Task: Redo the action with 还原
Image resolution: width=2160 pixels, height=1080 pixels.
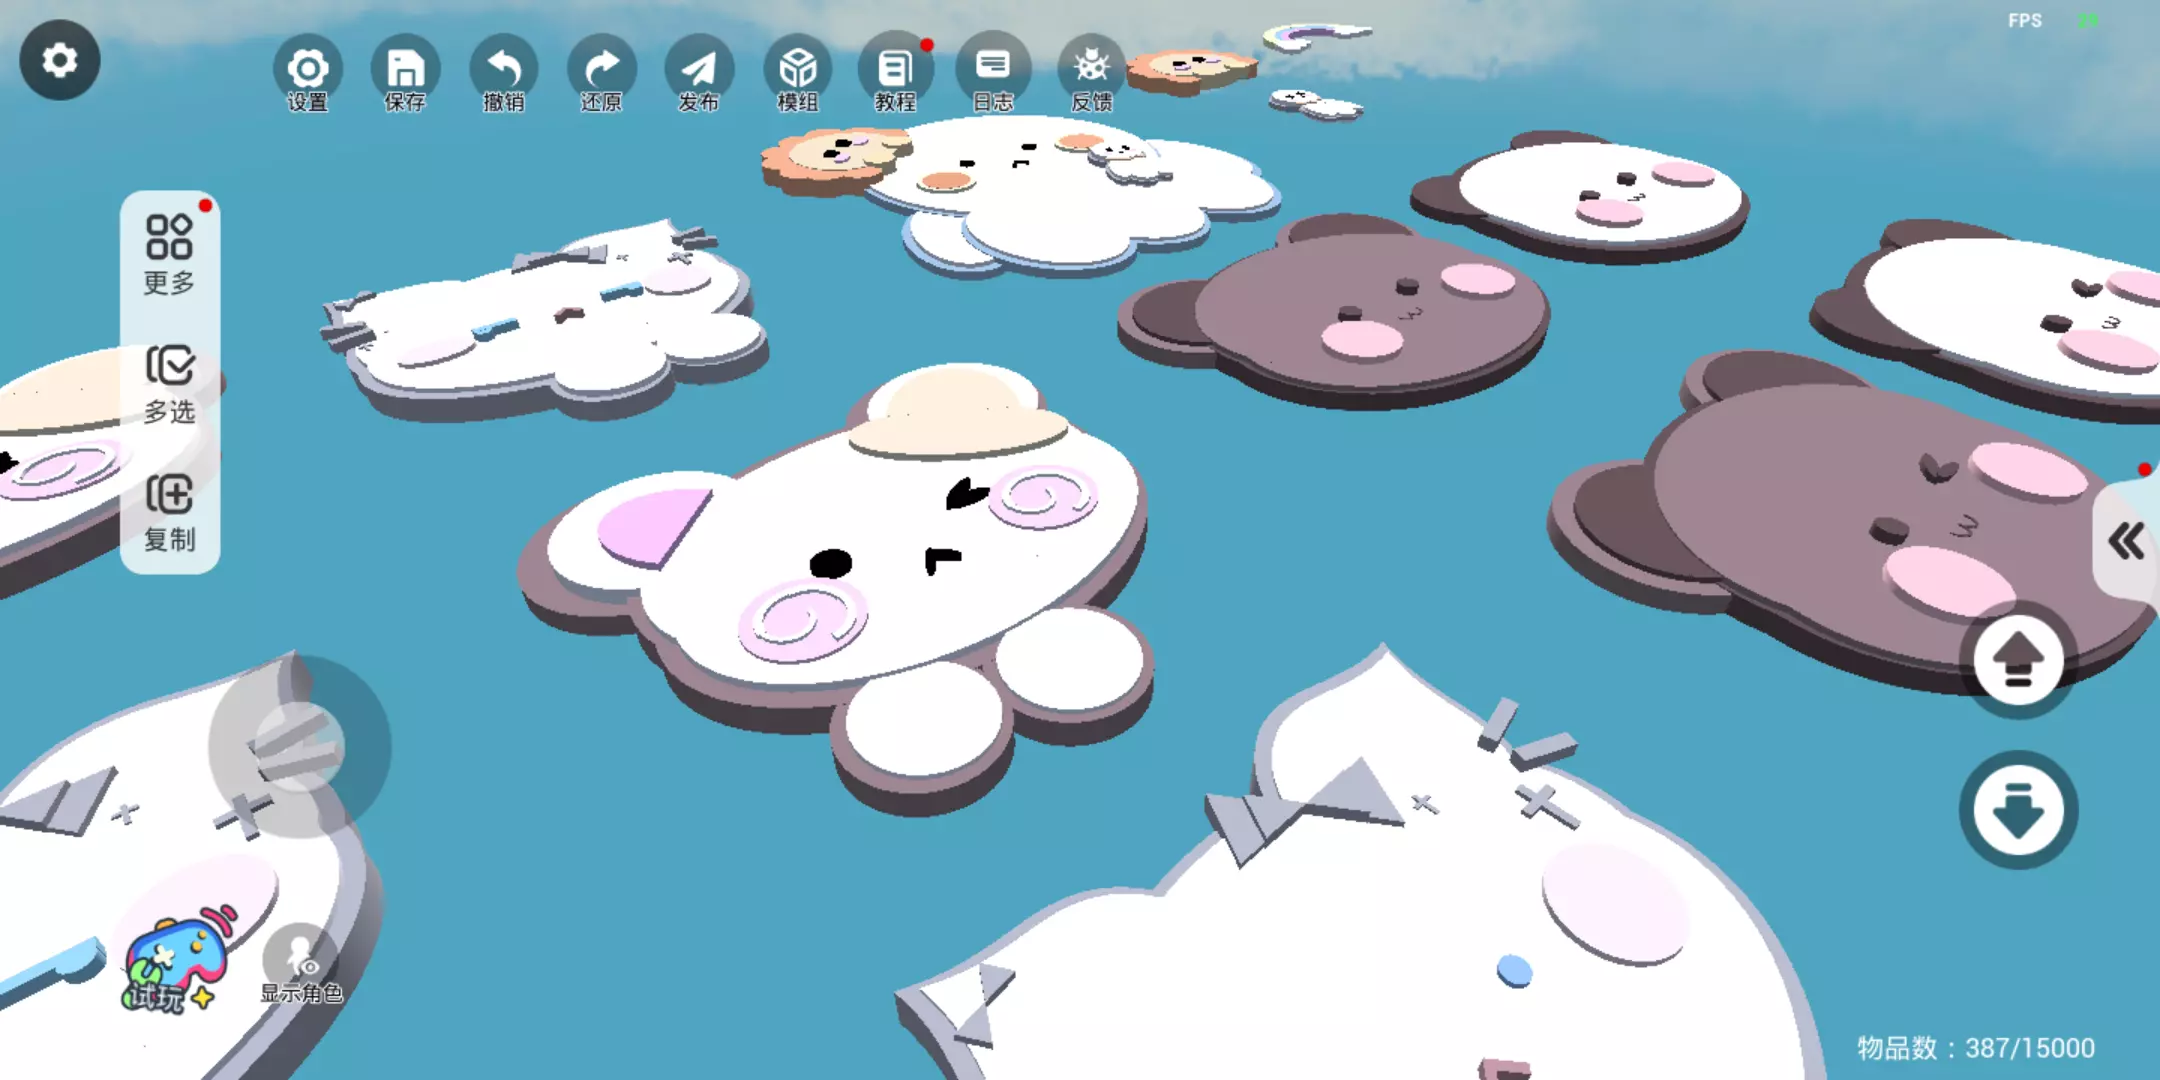Action: click(601, 72)
